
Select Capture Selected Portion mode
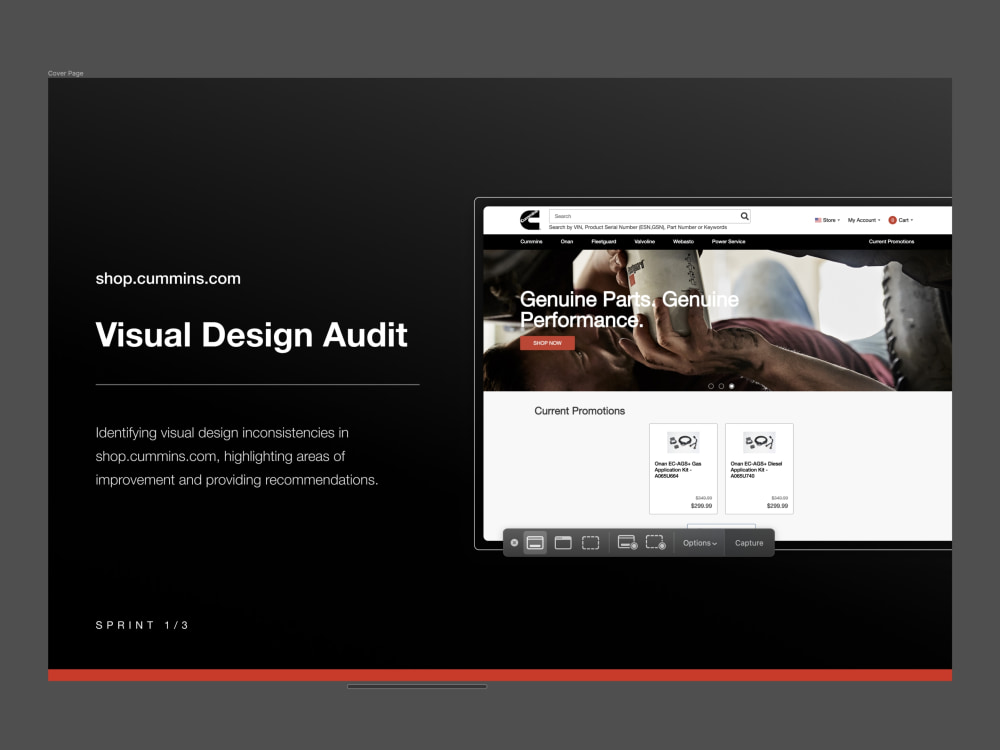coord(591,543)
